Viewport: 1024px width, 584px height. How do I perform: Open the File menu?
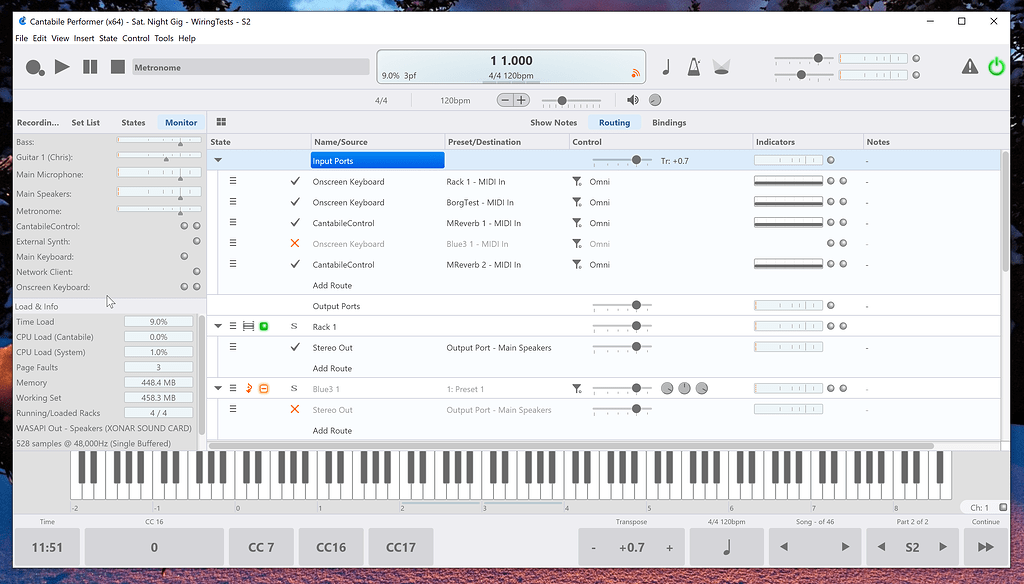[x=22, y=38]
